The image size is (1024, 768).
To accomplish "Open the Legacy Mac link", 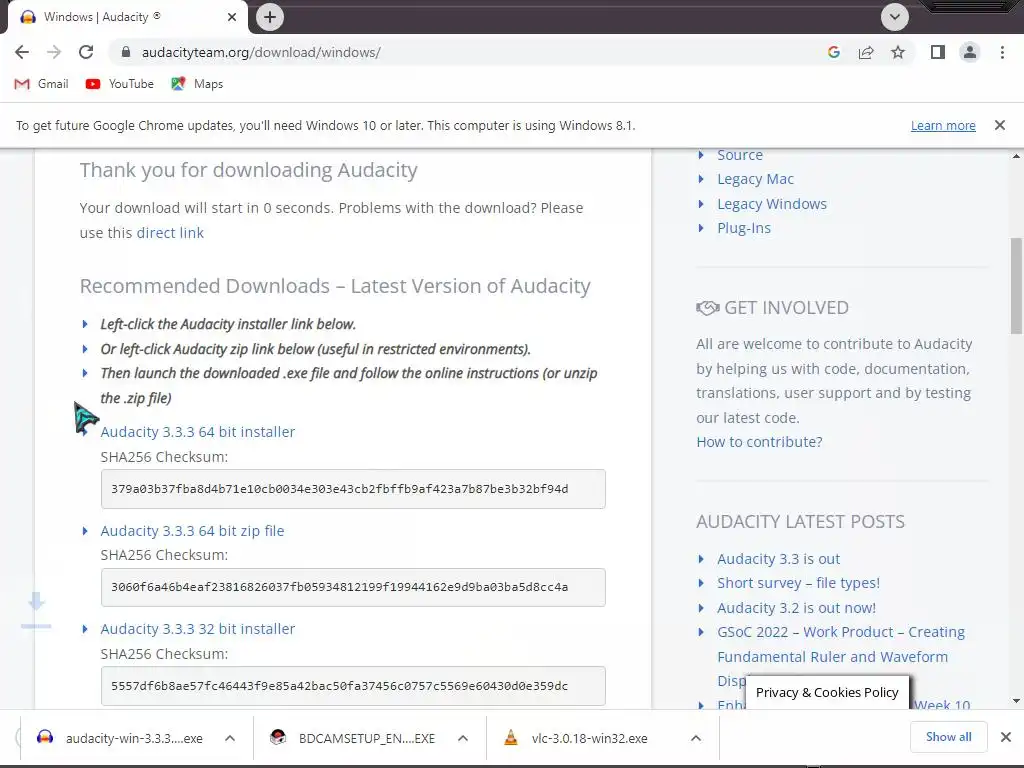I will 756,179.
